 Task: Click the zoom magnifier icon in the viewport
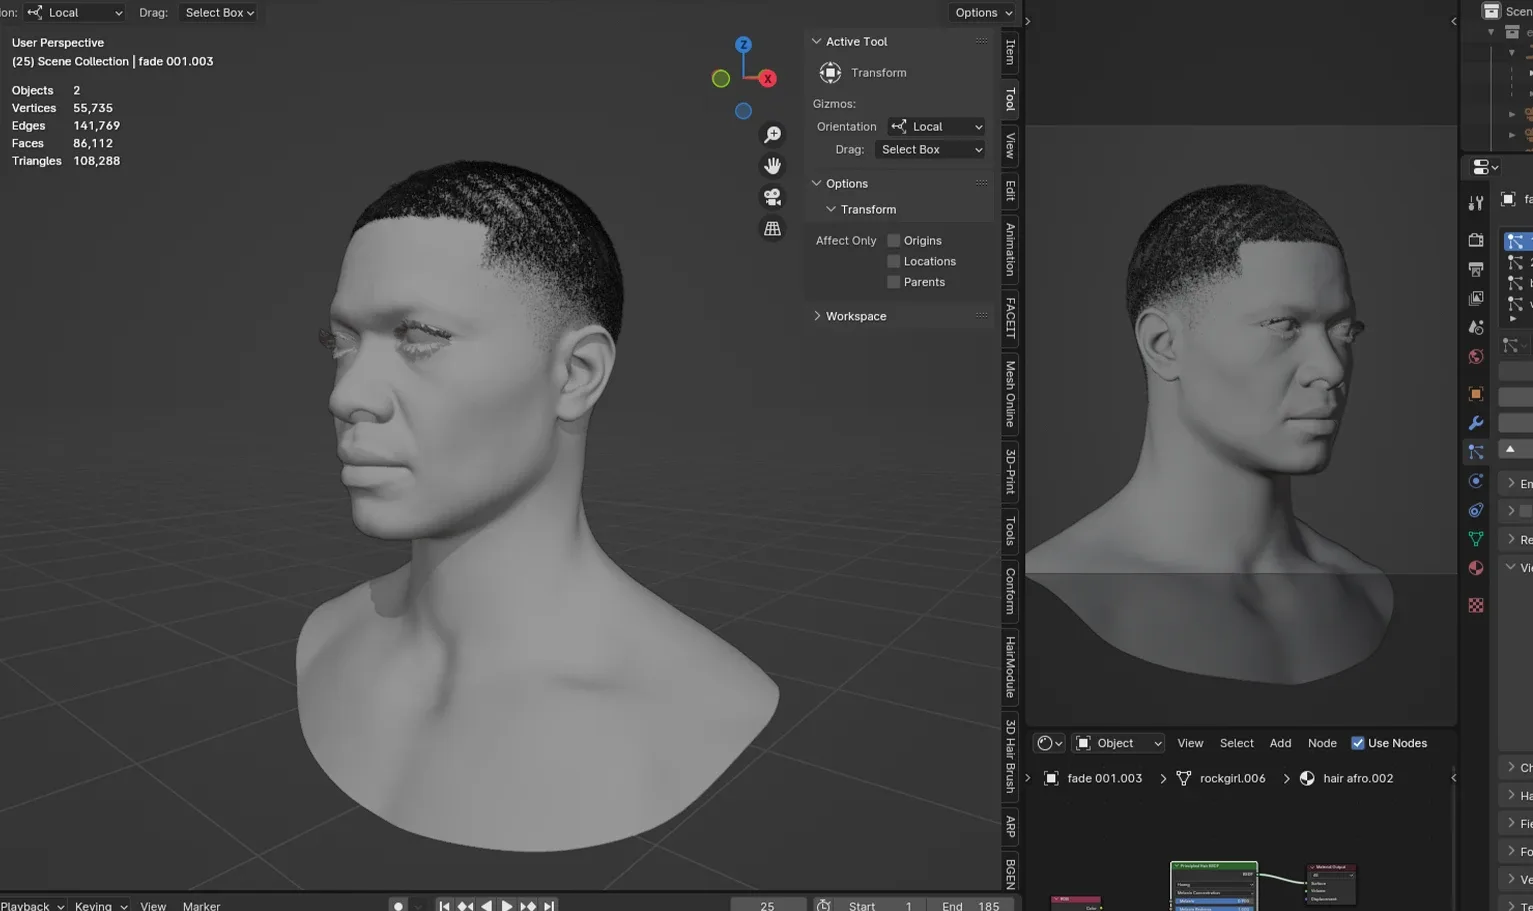(x=772, y=133)
